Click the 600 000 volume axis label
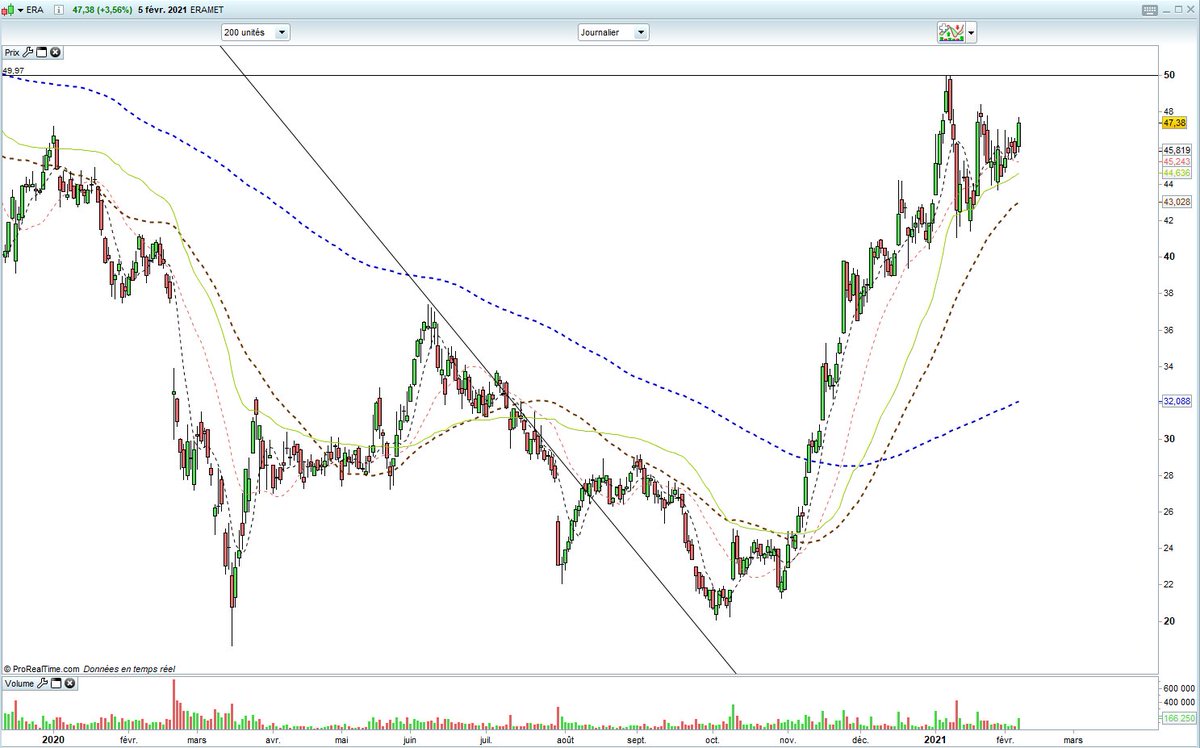Viewport: 1200px width, 748px height. click(x=1179, y=688)
